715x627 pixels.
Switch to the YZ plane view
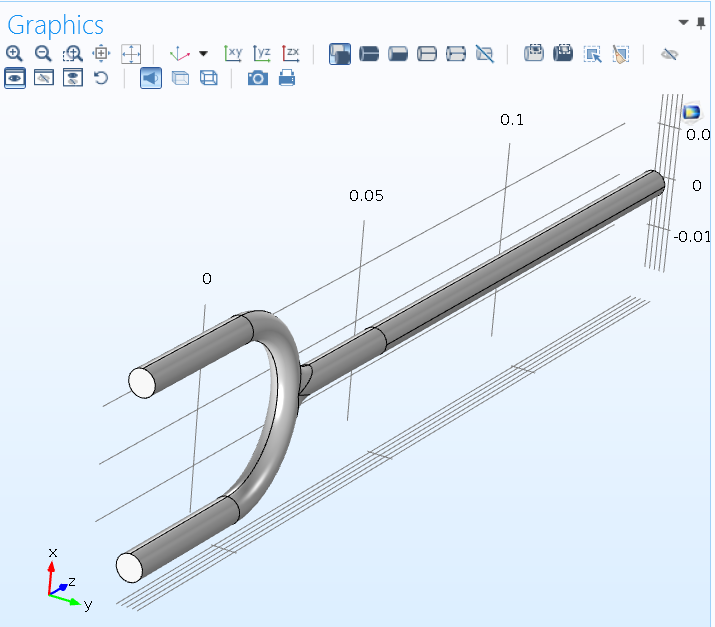coord(262,54)
